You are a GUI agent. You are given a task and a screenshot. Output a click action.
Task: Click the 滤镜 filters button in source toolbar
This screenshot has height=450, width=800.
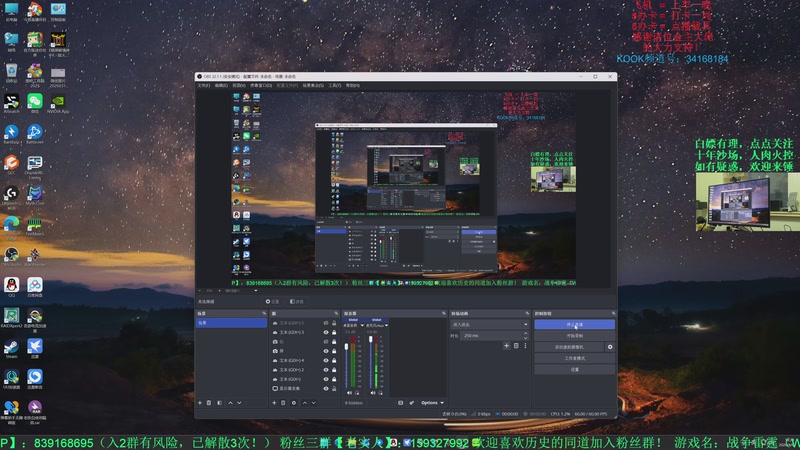pos(297,302)
